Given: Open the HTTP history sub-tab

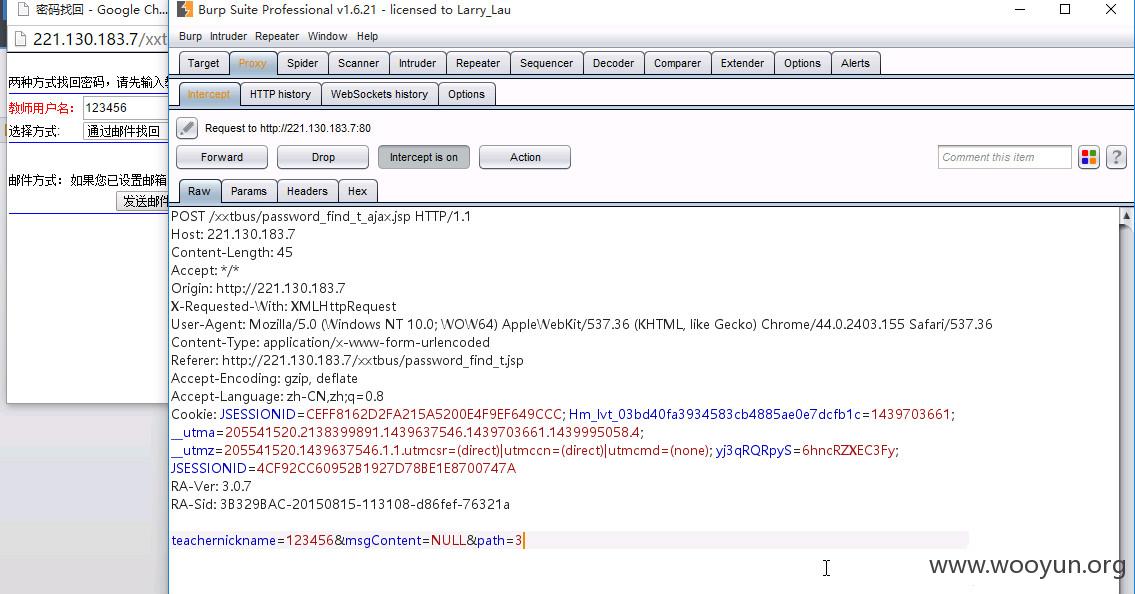Looking at the screenshot, I should click(x=280, y=94).
